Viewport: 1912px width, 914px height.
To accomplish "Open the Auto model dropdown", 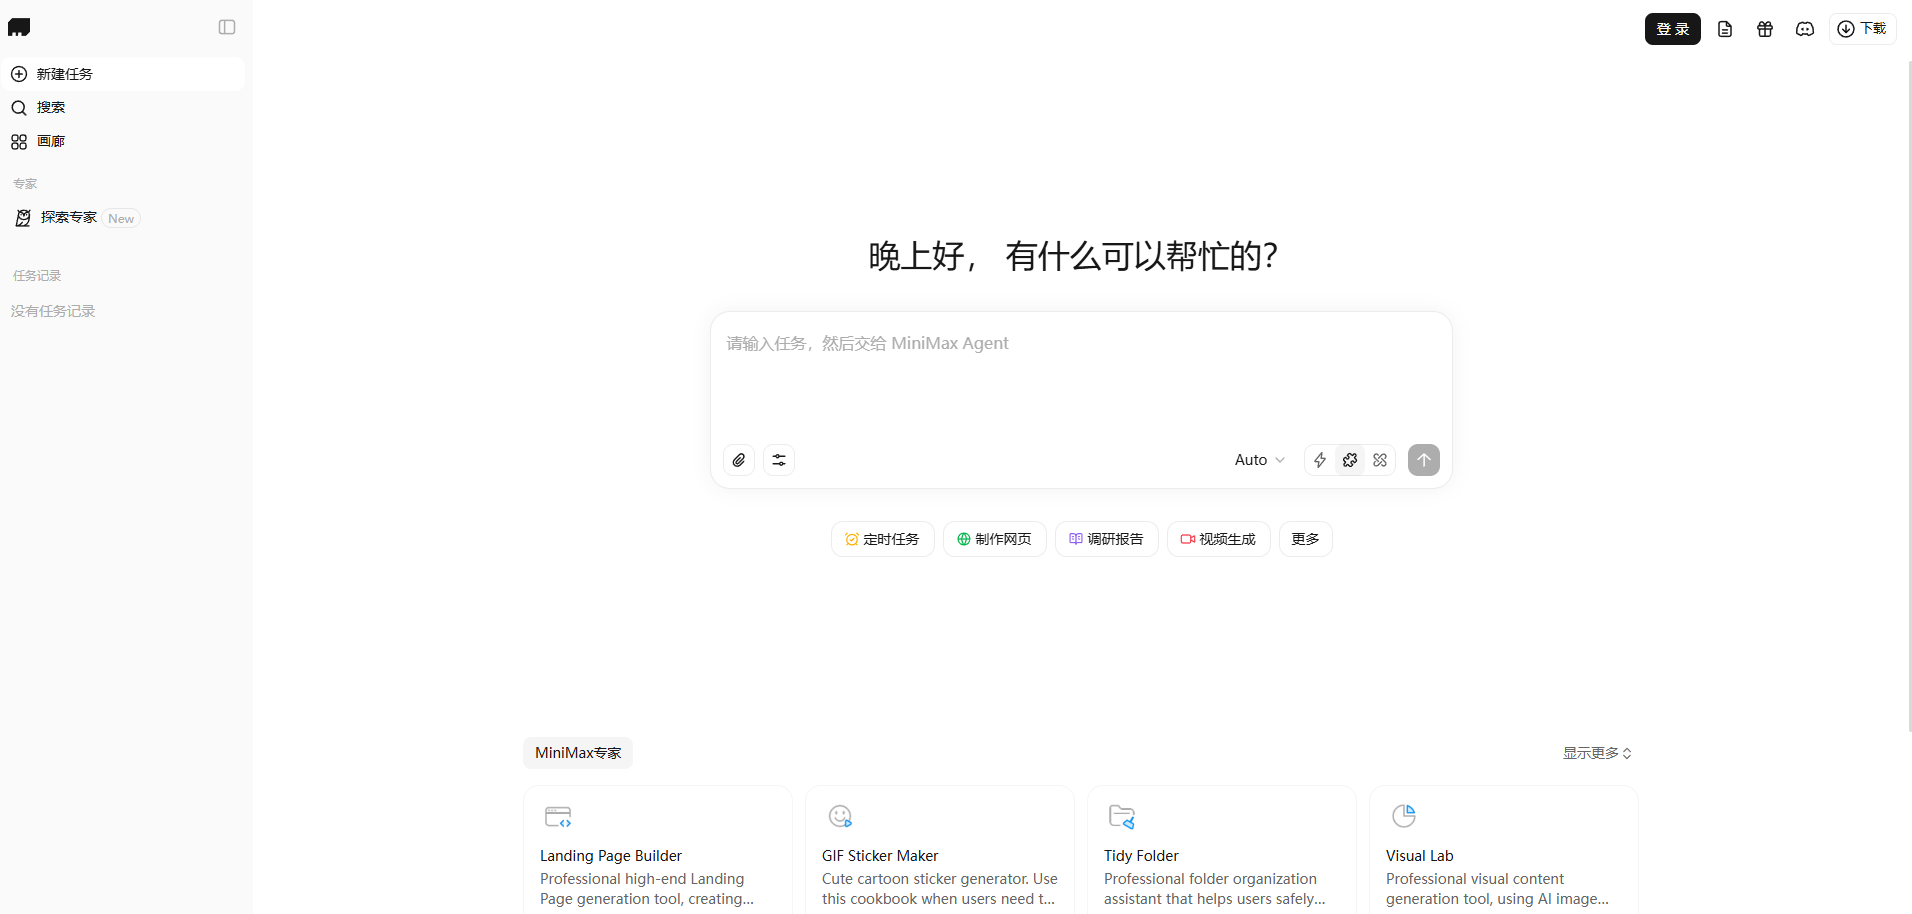I will pyautogui.click(x=1259, y=460).
